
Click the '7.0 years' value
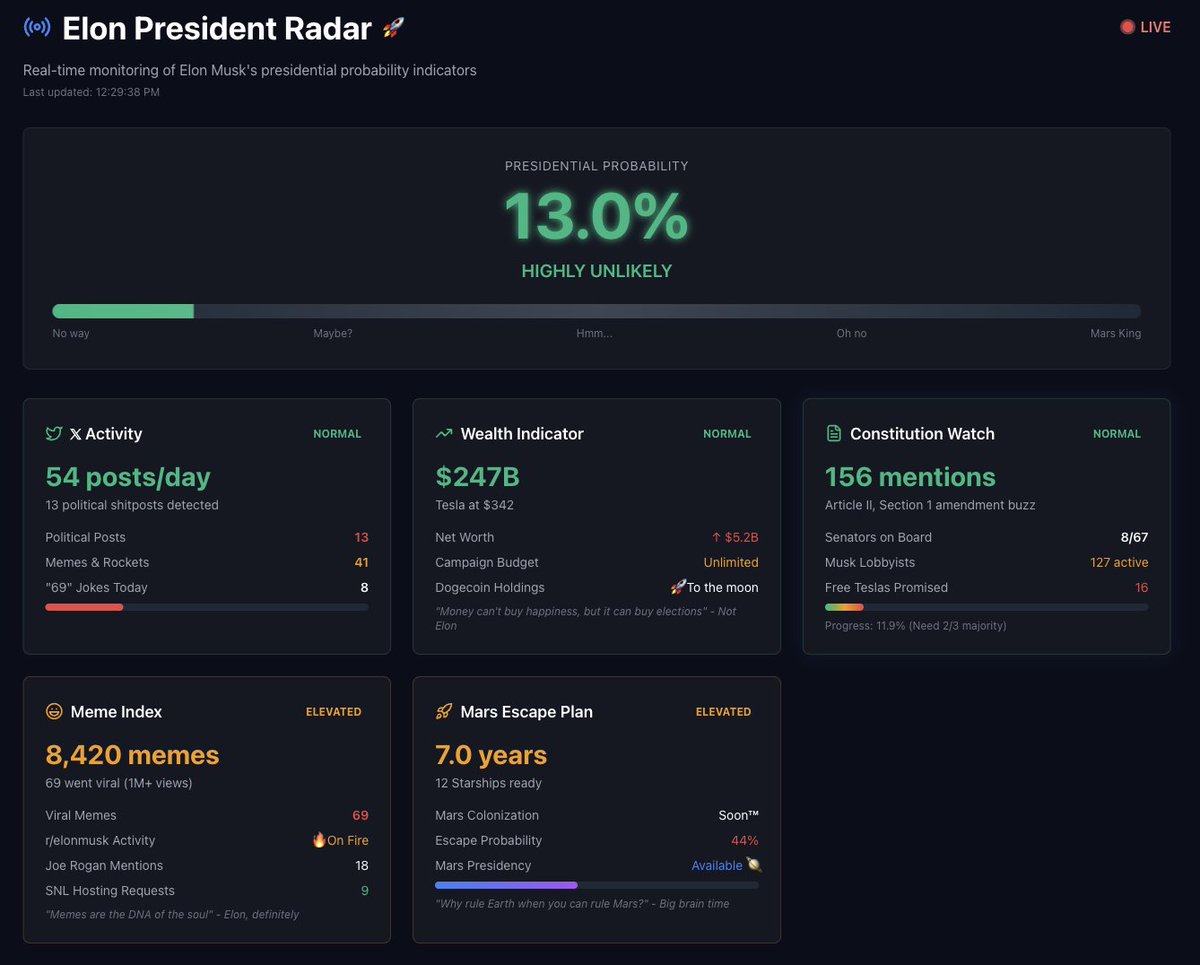pyautogui.click(x=491, y=755)
